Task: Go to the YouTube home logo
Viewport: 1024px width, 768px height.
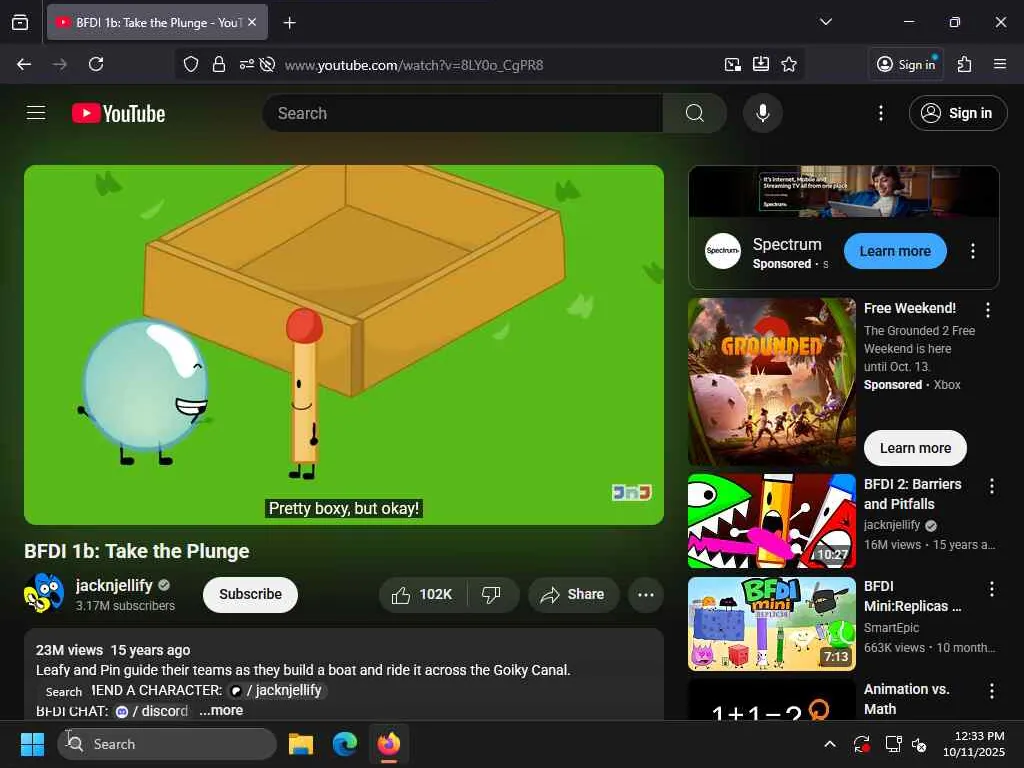Action: 118,114
